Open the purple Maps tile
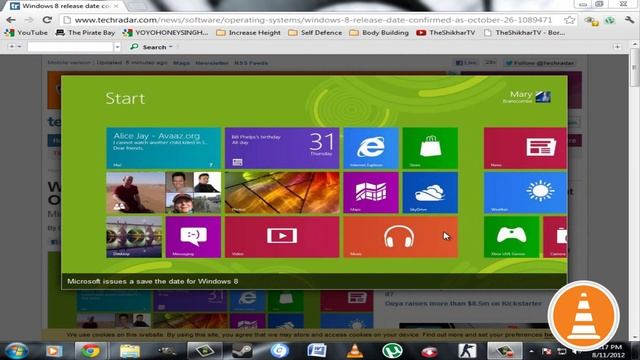Image resolution: width=640 pixels, height=360 pixels. coord(371,193)
